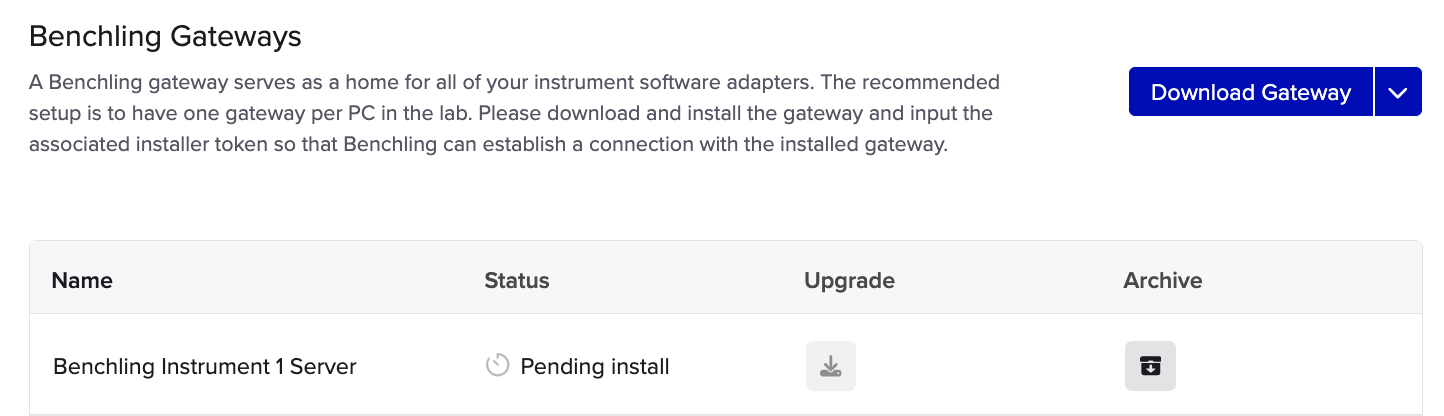Select the Name column header
1444x416 pixels.
82,280
